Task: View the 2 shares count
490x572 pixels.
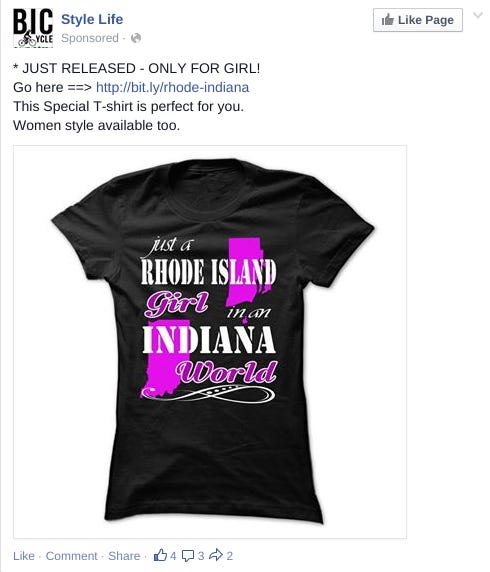Action: [x=229, y=556]
